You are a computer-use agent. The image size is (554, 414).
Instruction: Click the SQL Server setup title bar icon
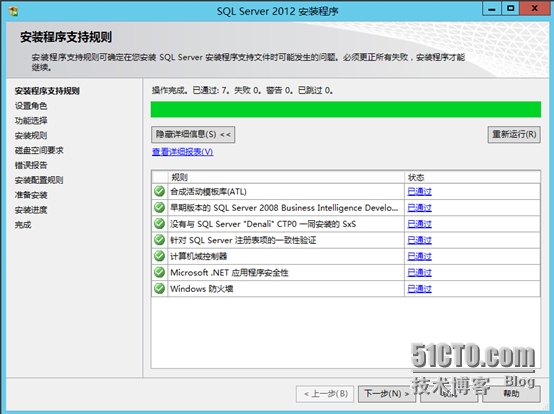[x=13, y=11]
